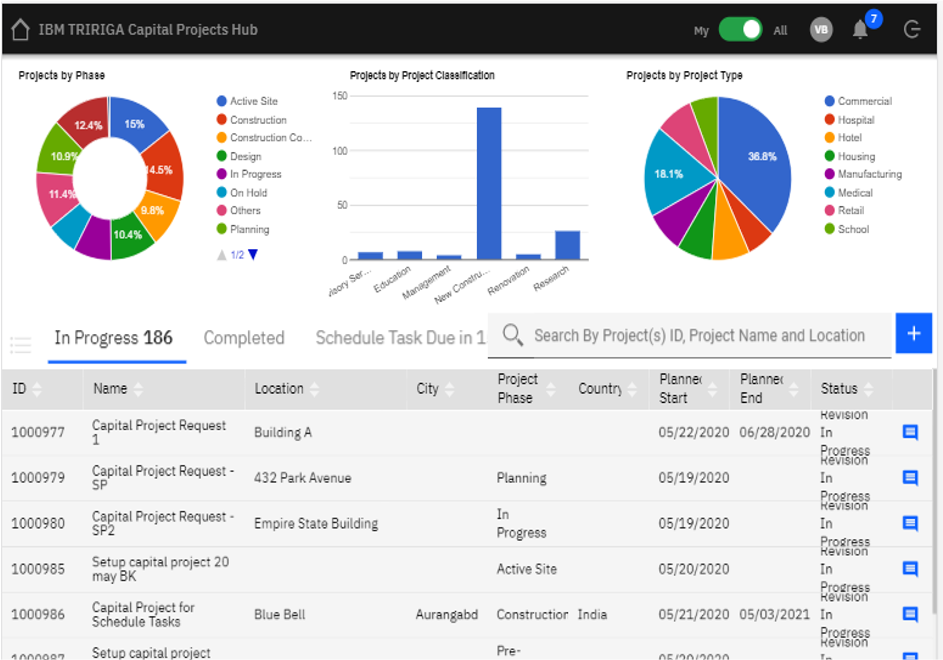This screenshot has width=943, height=660.
Task: Click IBM TRIRIGA Capital Projects Hub title
Action: (148, 29)
